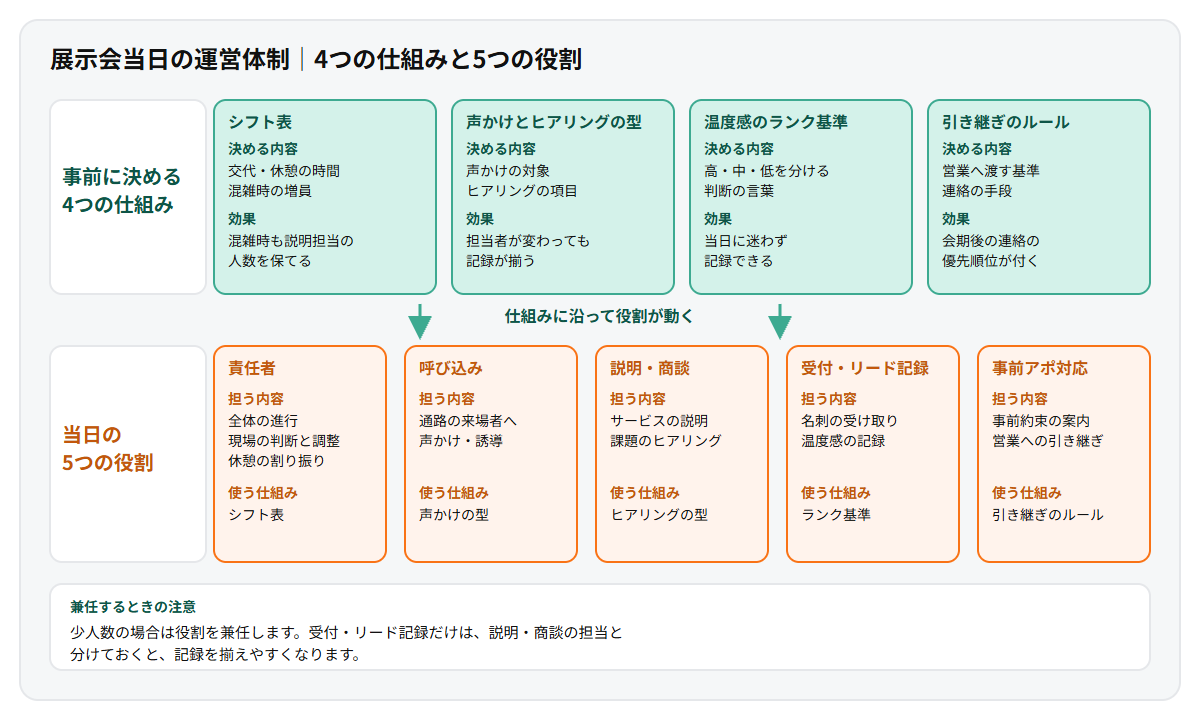
Task: Click the line "混雑時の増員"
Action: pyautogui.click(x=270, y=191)
